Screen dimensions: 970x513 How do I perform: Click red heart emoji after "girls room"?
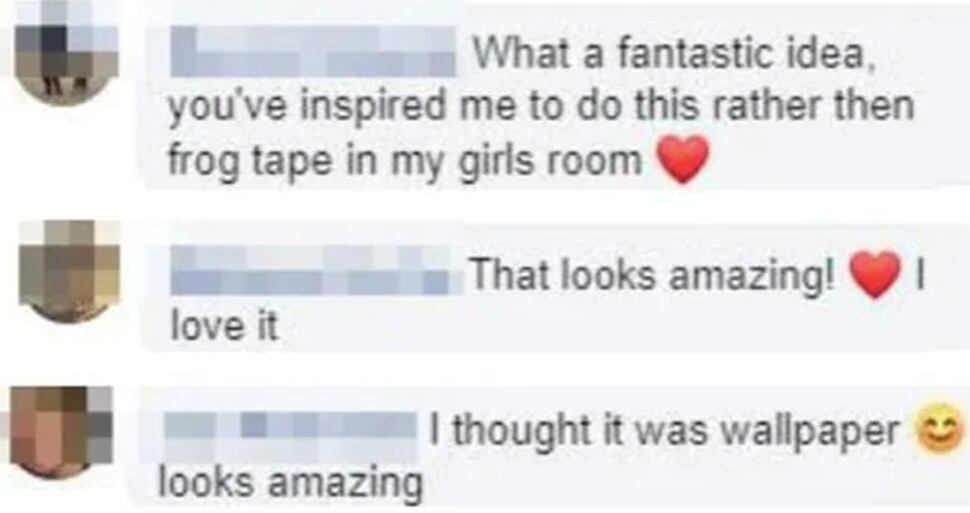[682, 159]
